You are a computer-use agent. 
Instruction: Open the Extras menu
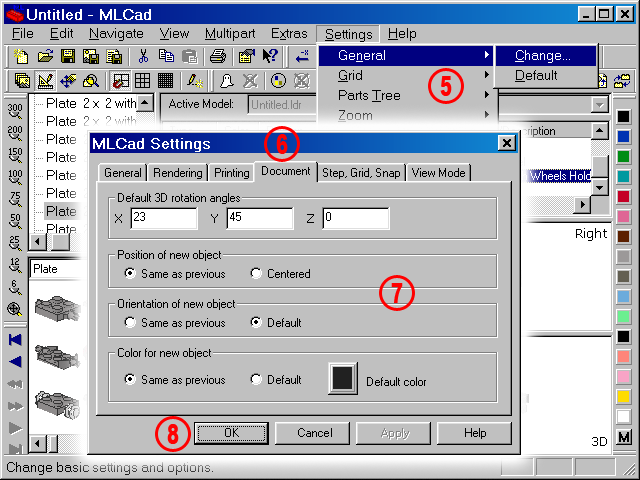click(289, 33)
